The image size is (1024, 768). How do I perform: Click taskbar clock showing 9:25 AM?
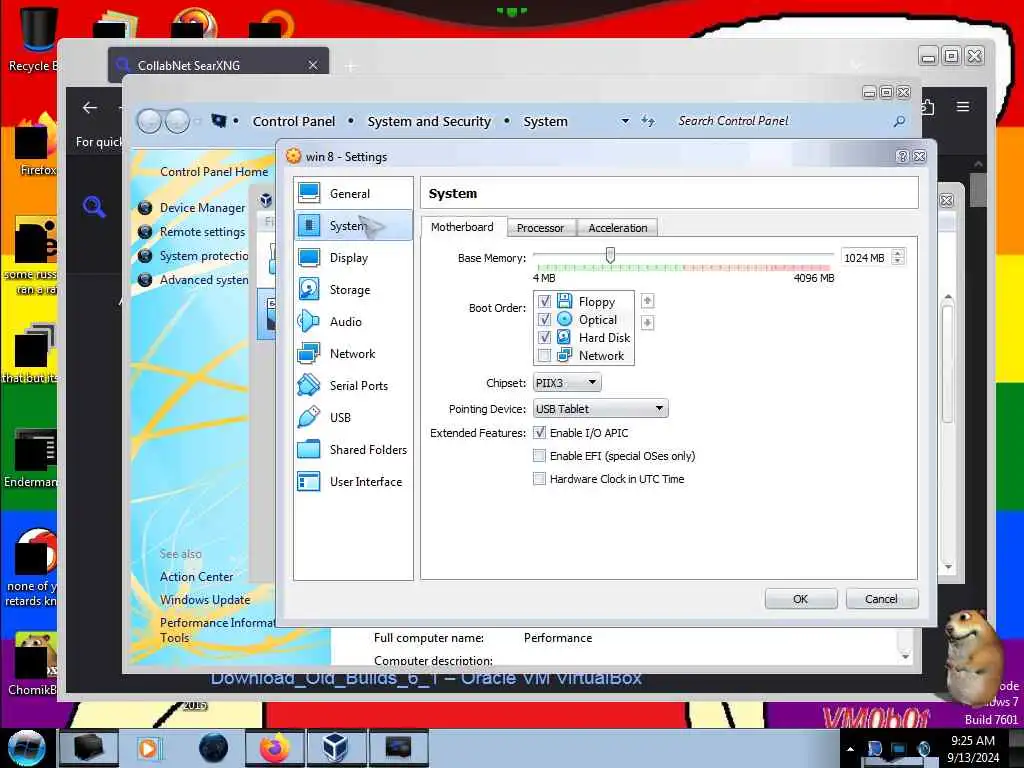coord(973,741)
